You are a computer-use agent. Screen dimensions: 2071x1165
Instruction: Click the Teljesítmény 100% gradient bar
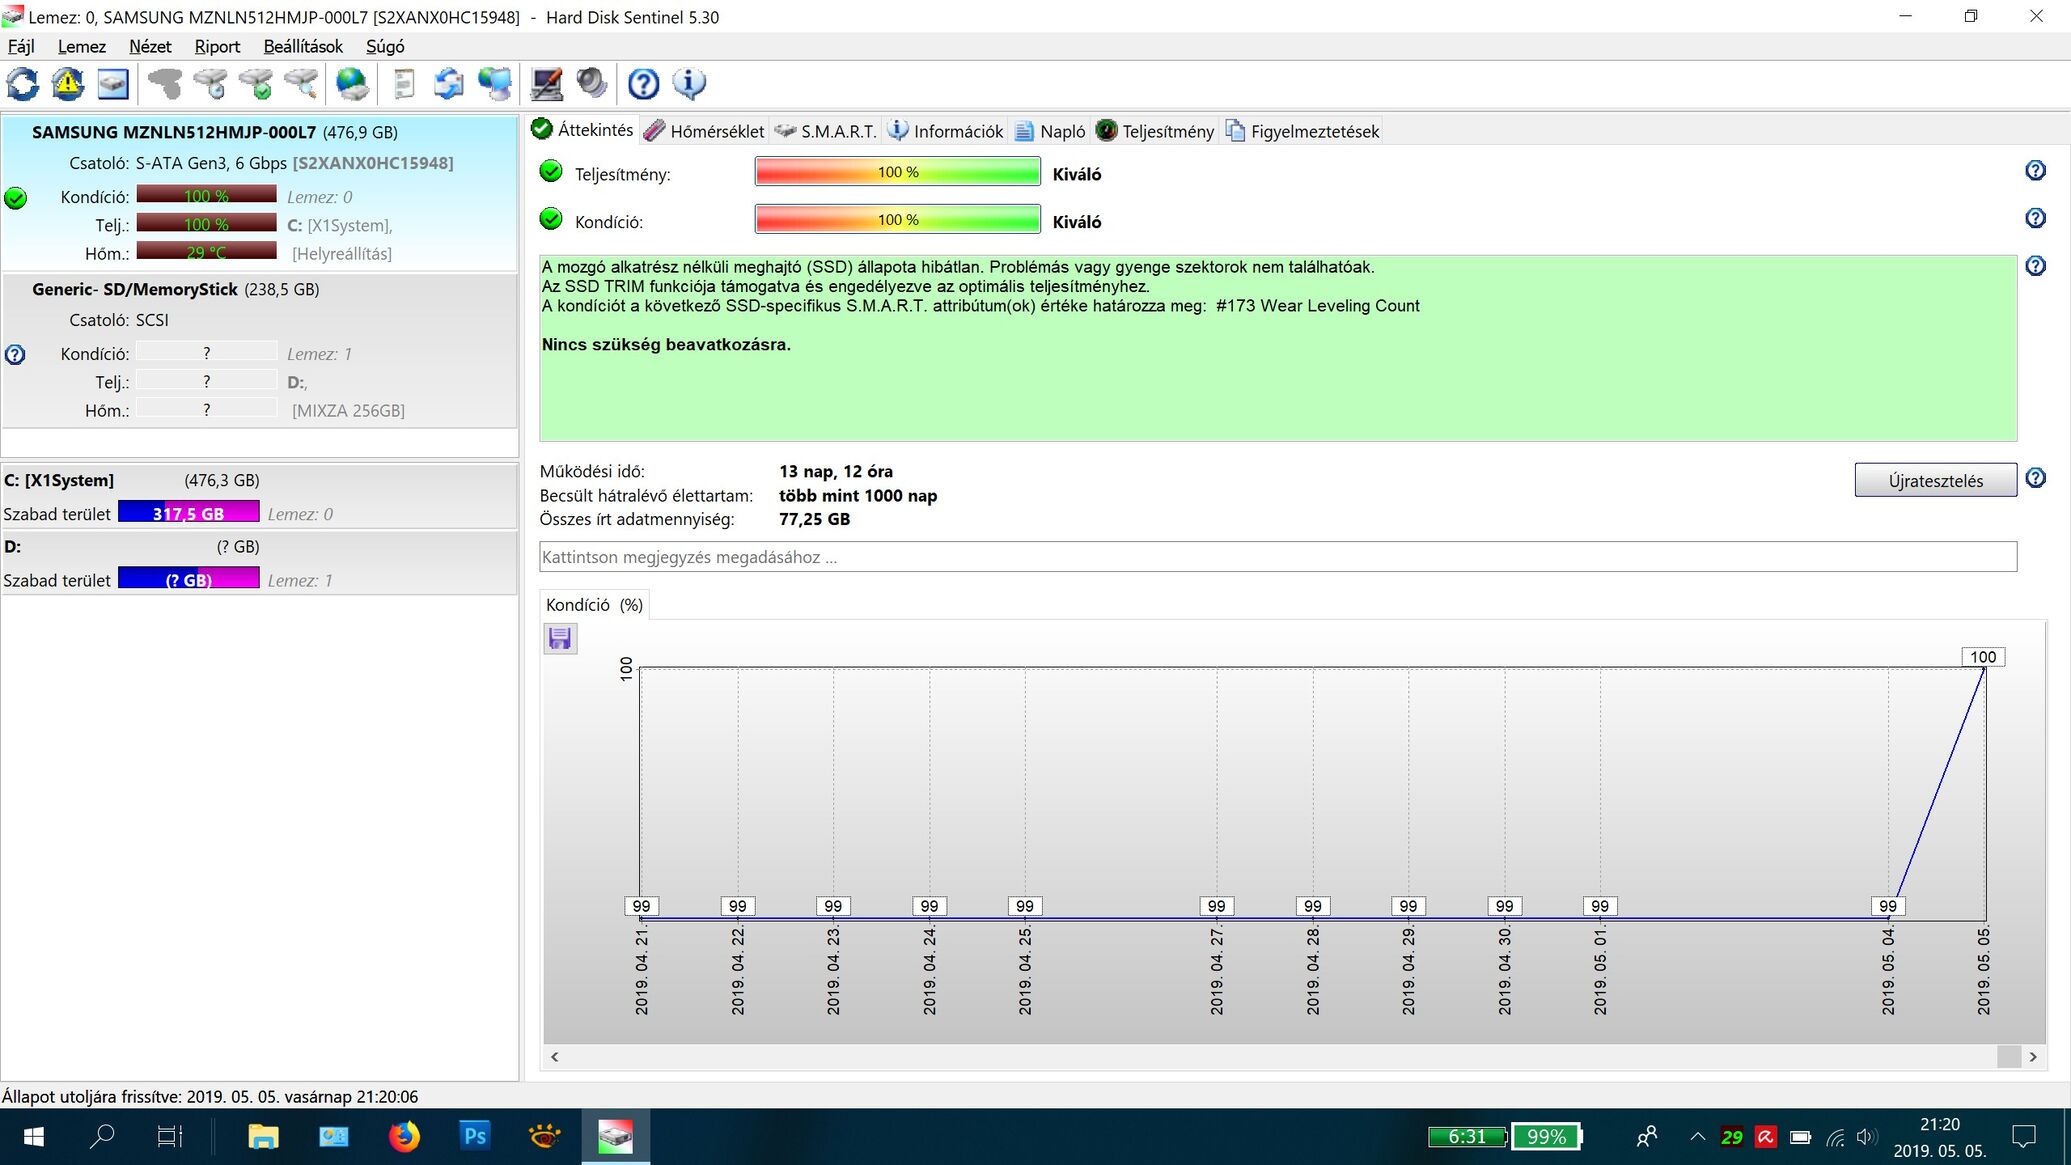pos(898,172)
